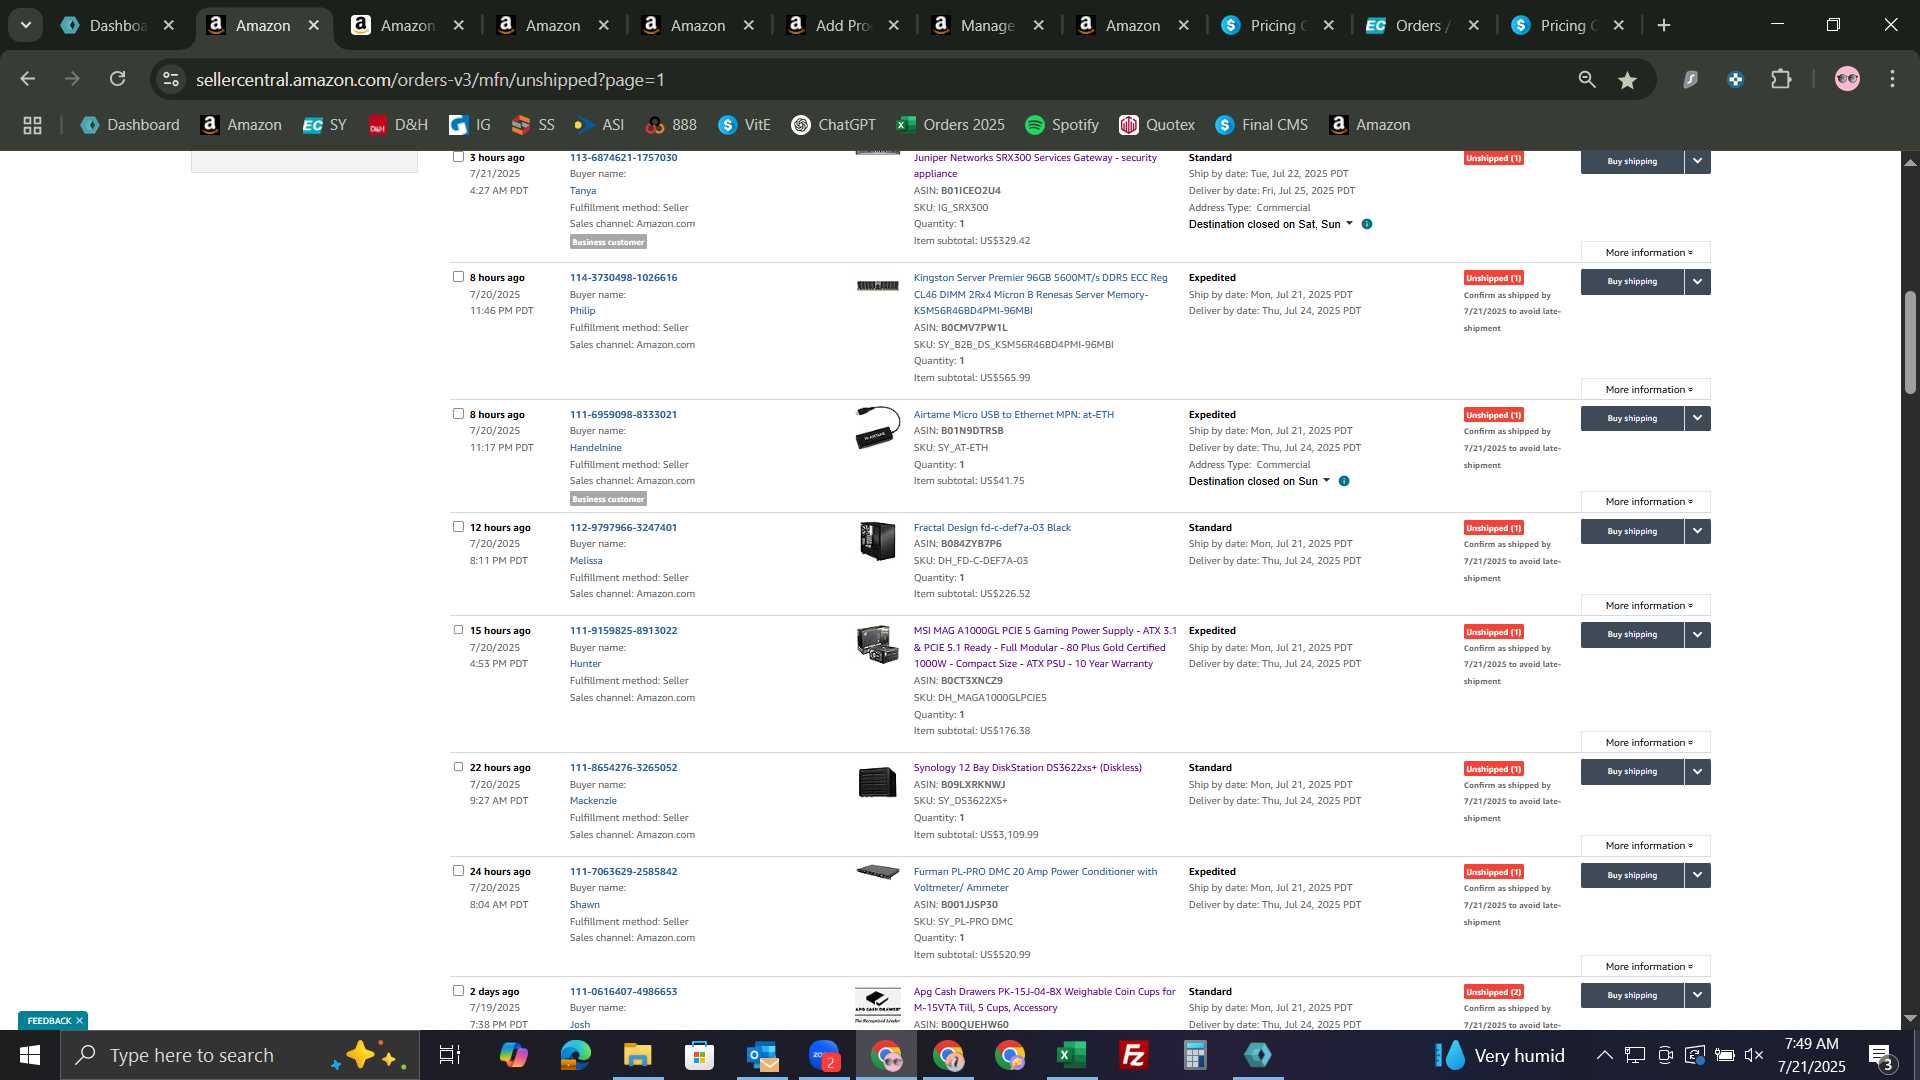
Task: Expand More information for Kingston memory order
Action: pyautogui.click(x=1645, y=390)
